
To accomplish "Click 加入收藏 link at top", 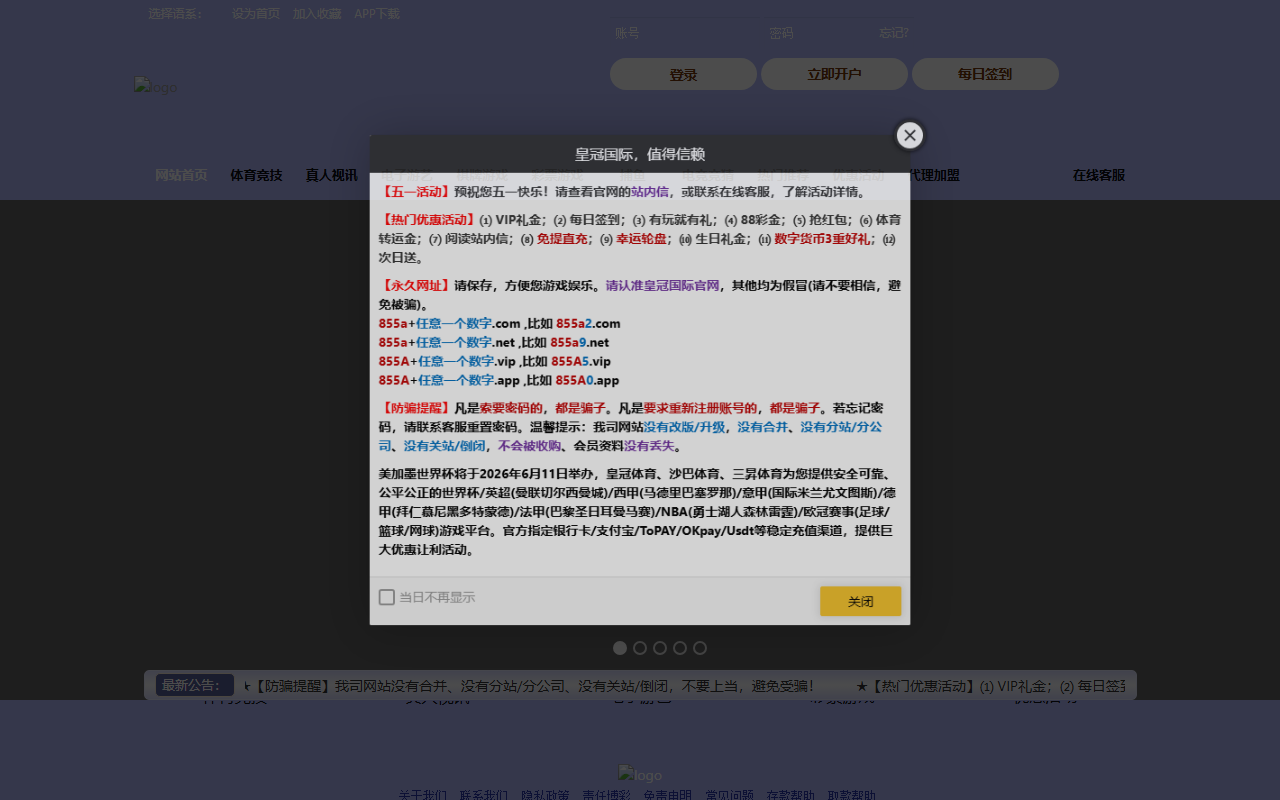I will pyautogui.click(x=317, y=14).
